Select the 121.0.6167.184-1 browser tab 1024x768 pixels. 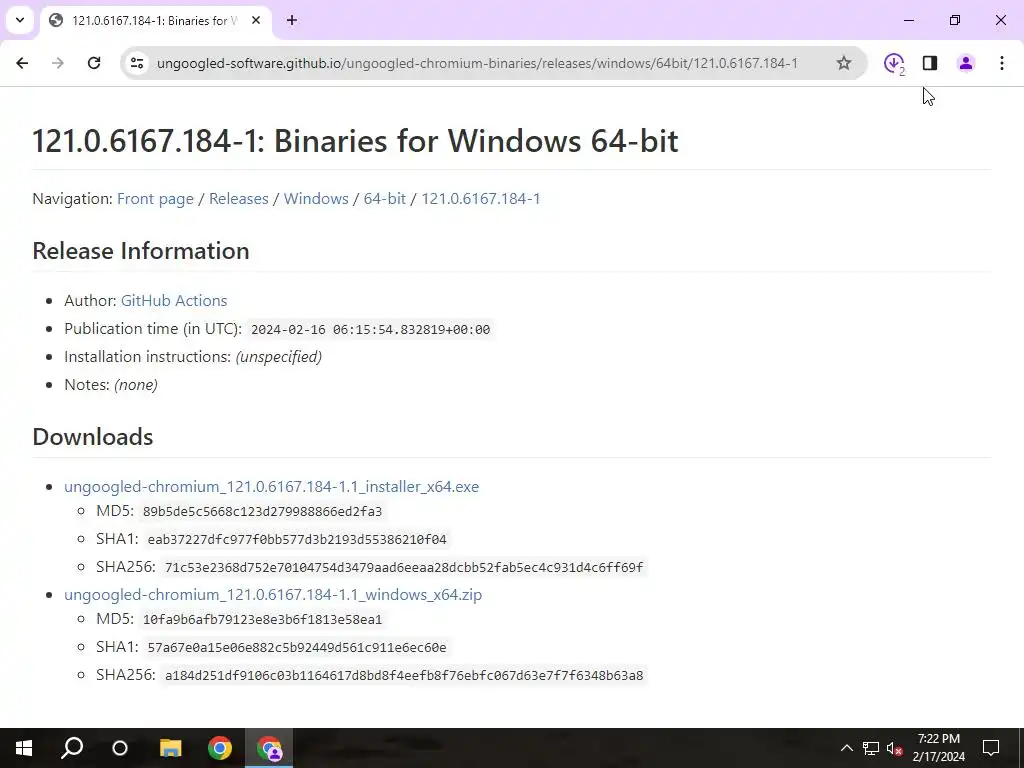click(x=153, y=21)
